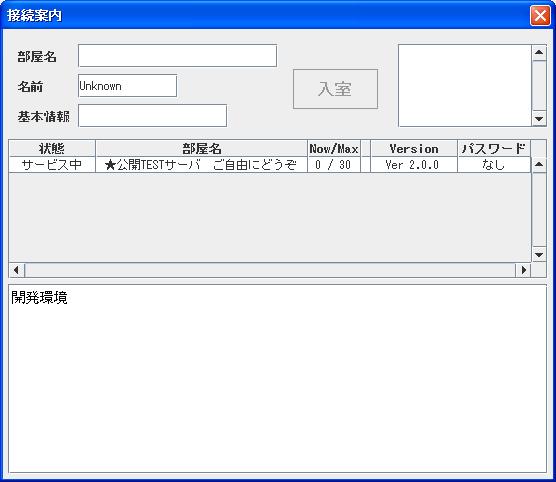The image size is (556, 482).
Task: Click up arrow of top-right list box
Action: (x=539, y=52)
